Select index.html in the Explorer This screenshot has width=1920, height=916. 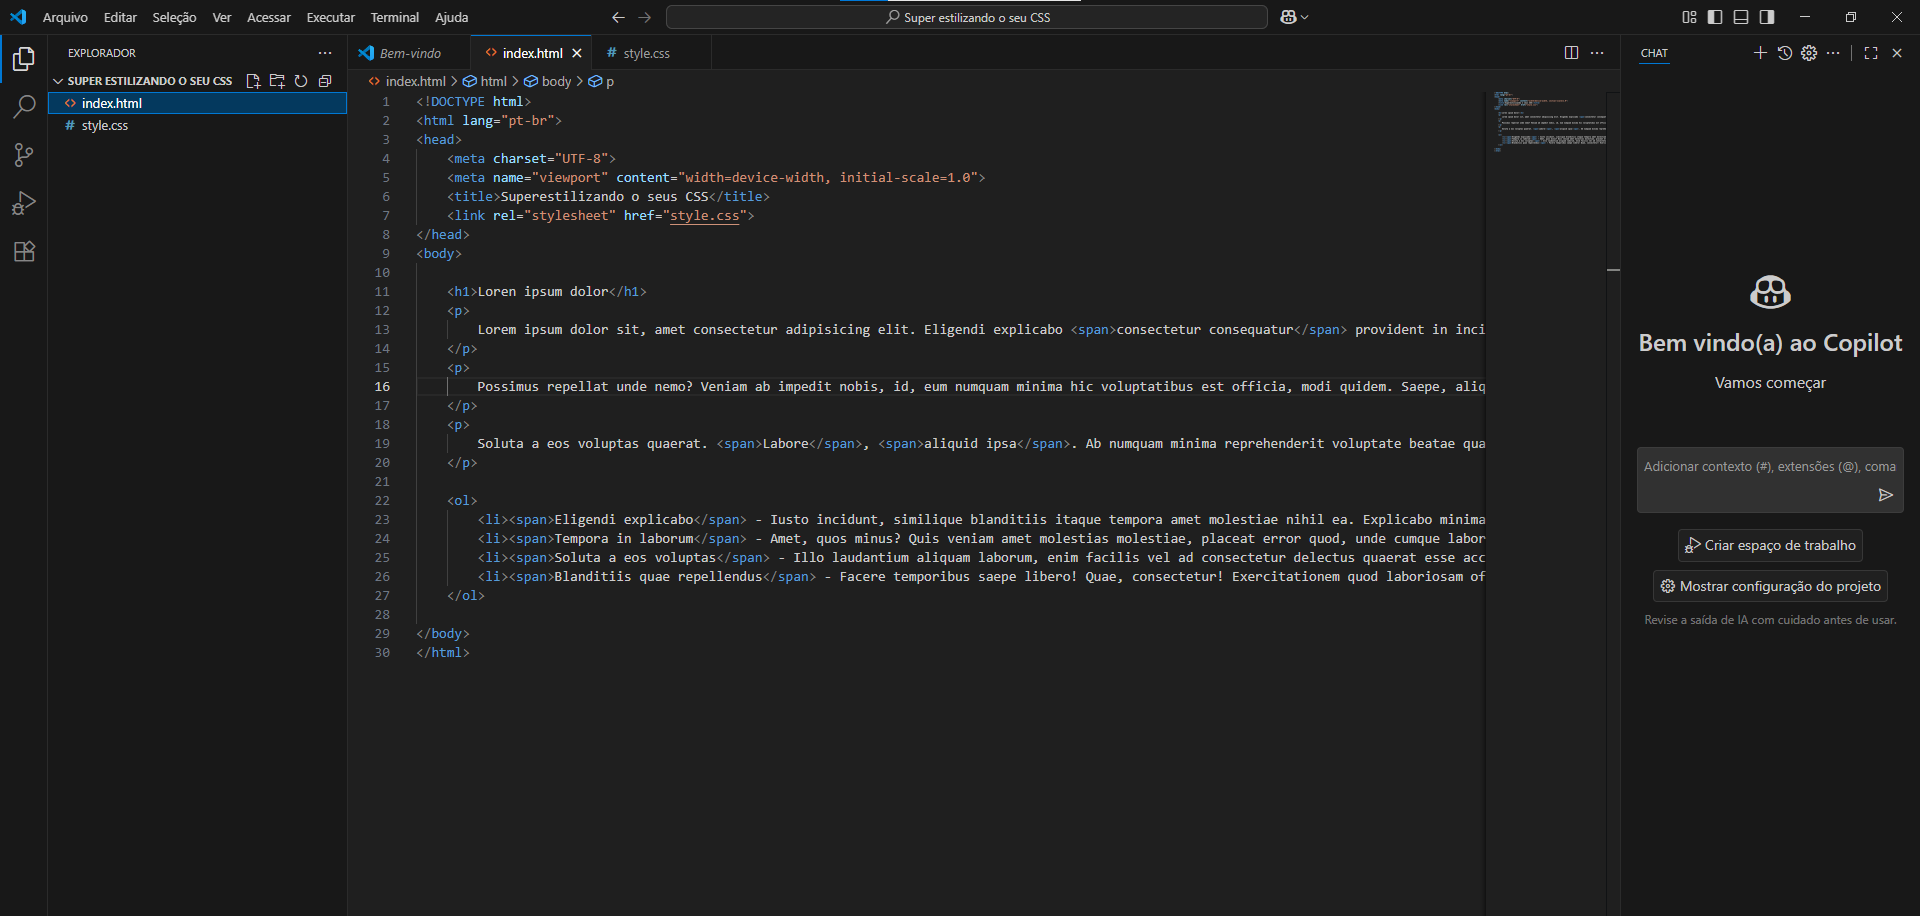(198, 103)
